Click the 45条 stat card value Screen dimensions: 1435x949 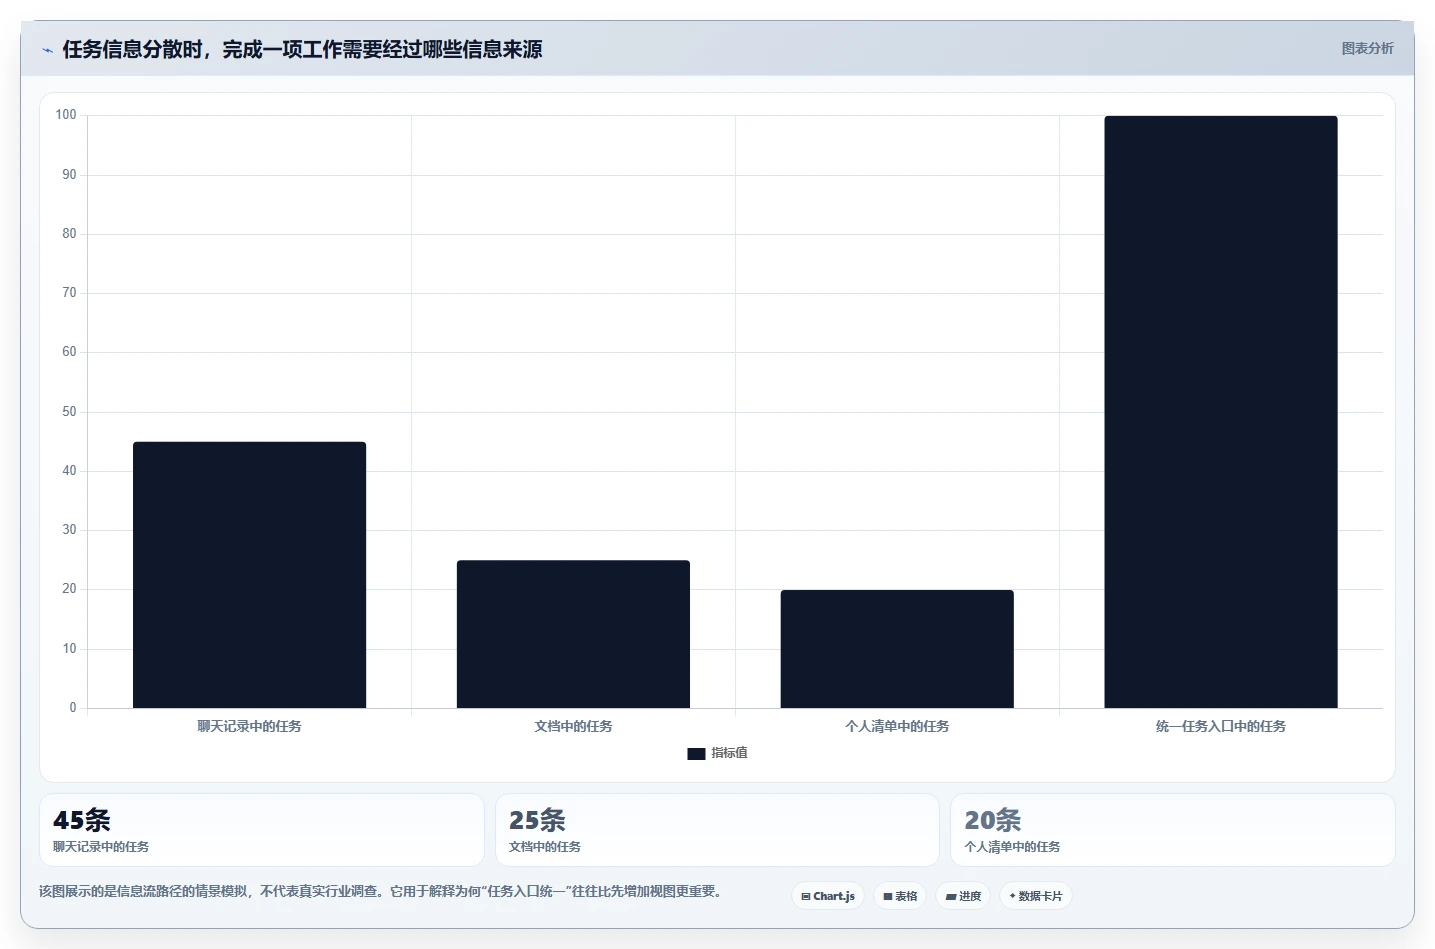pos(82,820)
